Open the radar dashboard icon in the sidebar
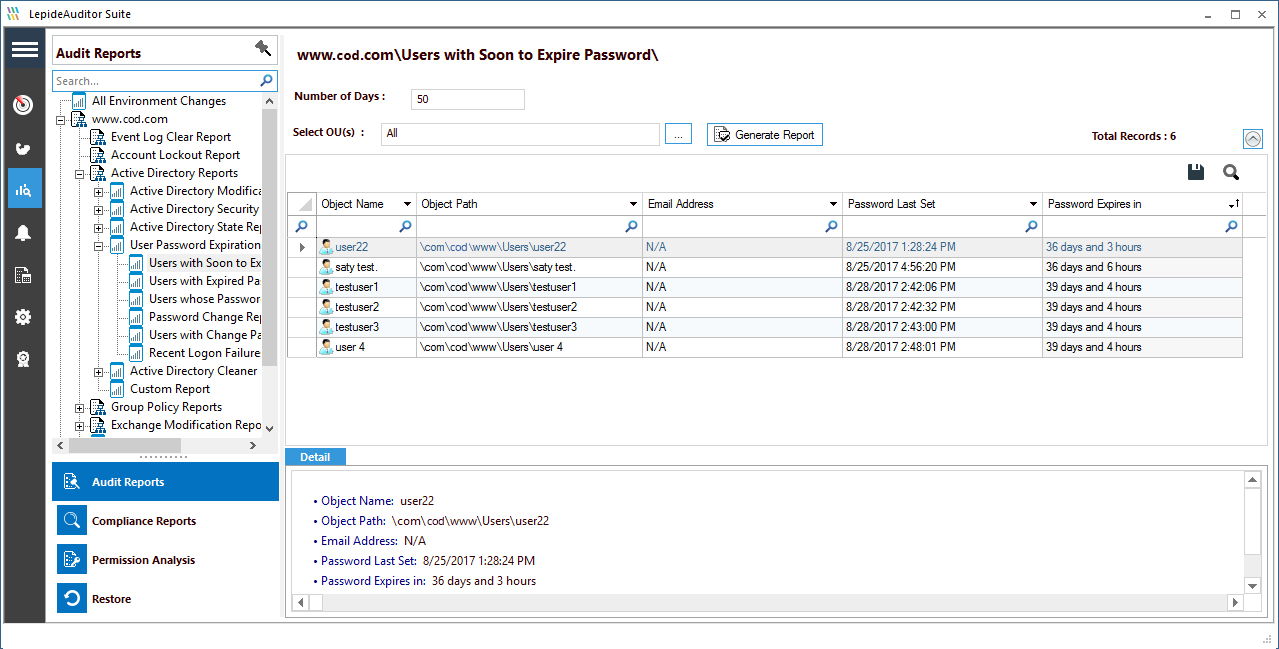The image size is (1279, 649). [24, 105]
